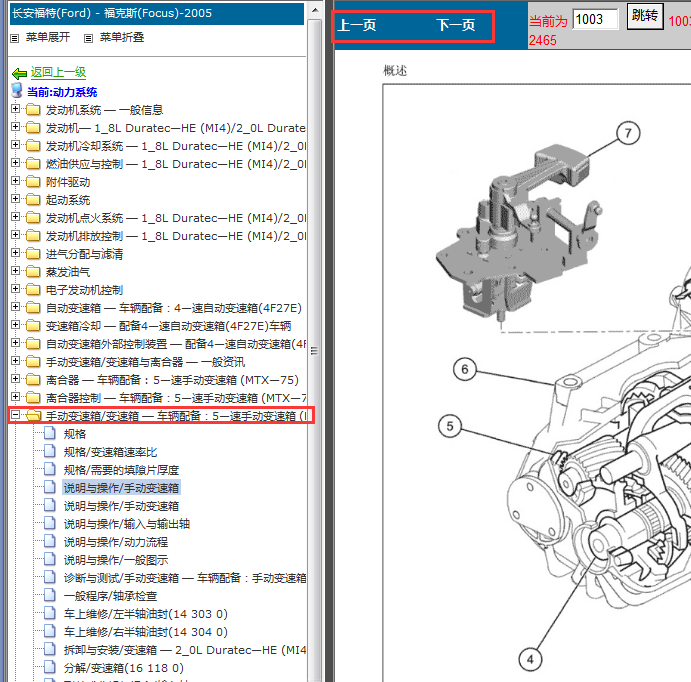Image resolution: width=691 pixels, height=682 pixels.
Task: Click document icon beside 规格/变速箱速率比
Action: pyautogui.click(x=50, y=451)
